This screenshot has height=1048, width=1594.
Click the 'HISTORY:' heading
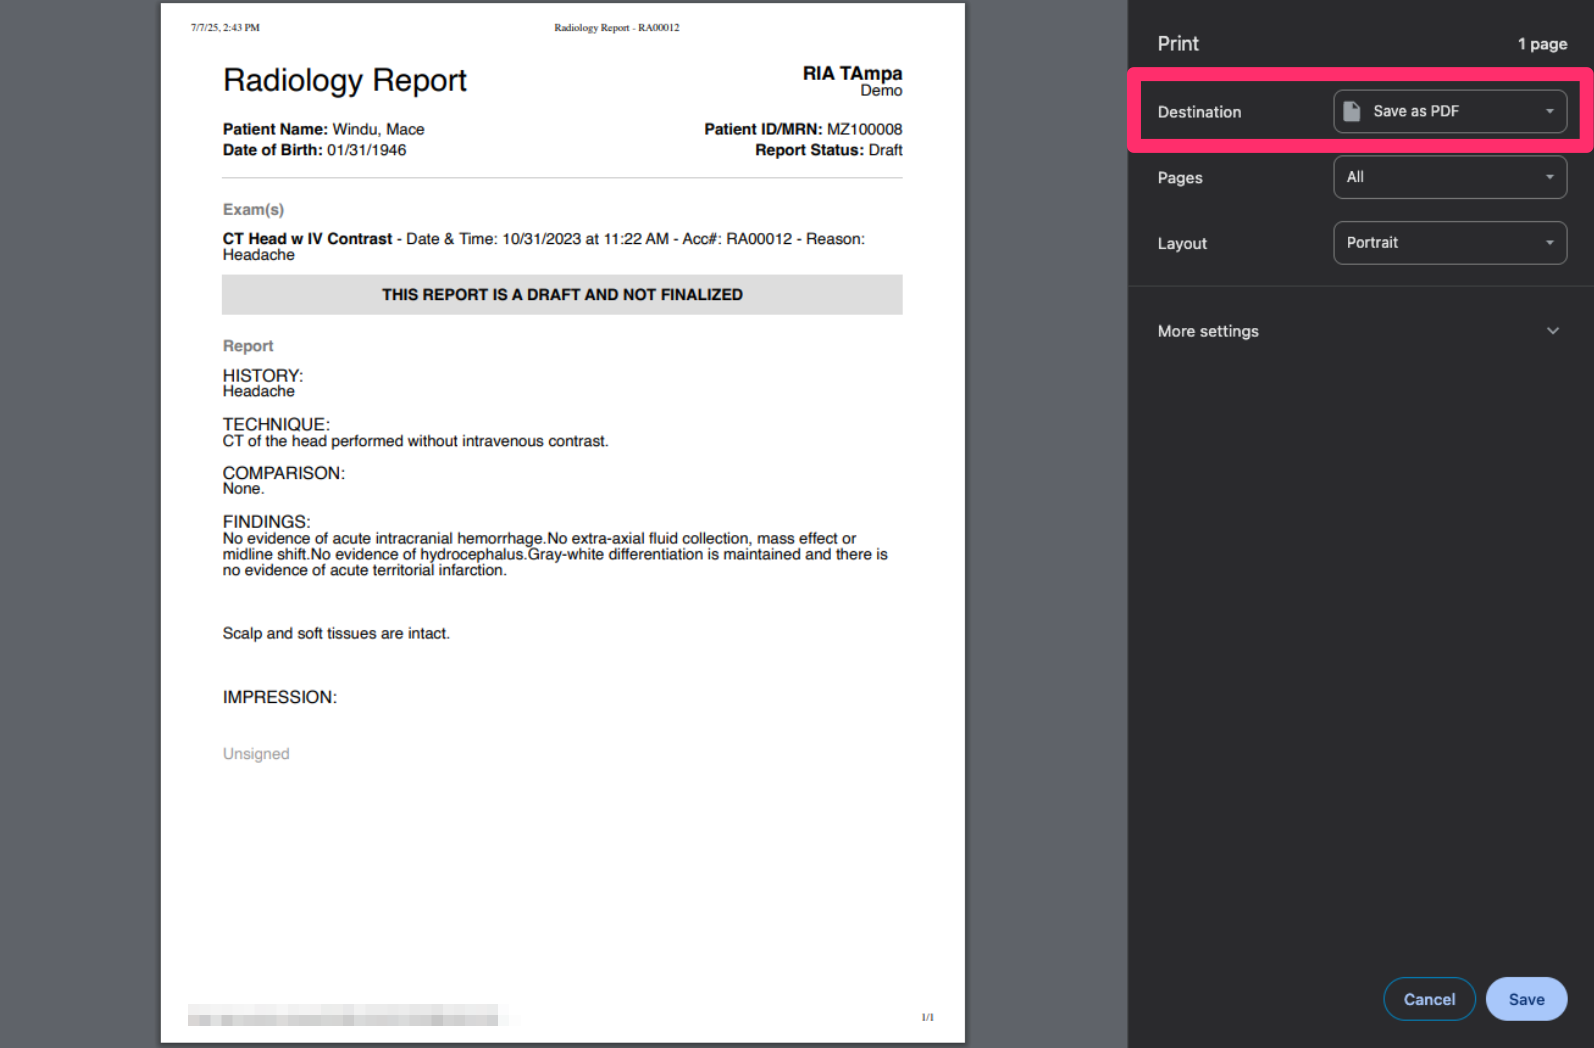tap(263, 376)
